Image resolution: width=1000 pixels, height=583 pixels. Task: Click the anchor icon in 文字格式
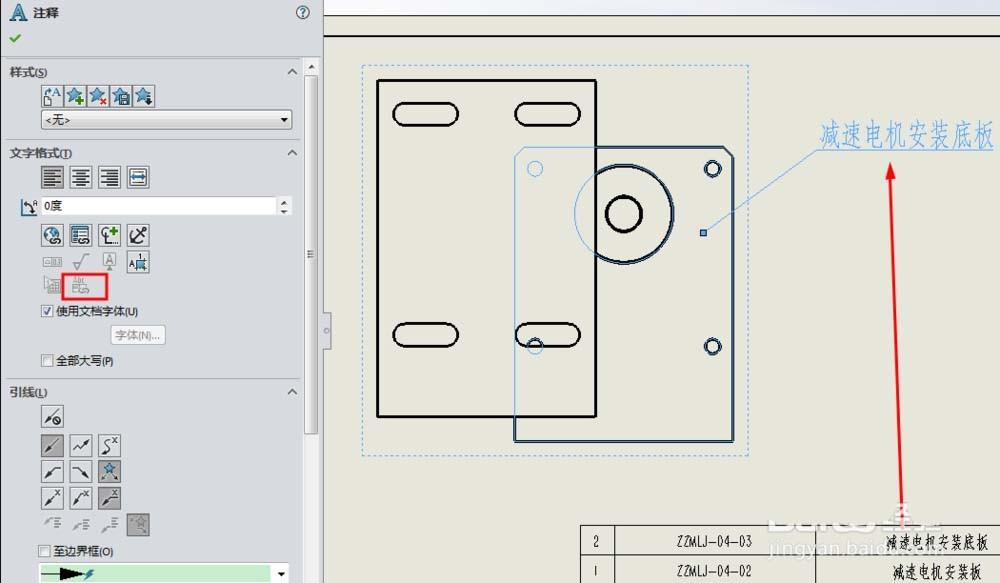[137, 235]
